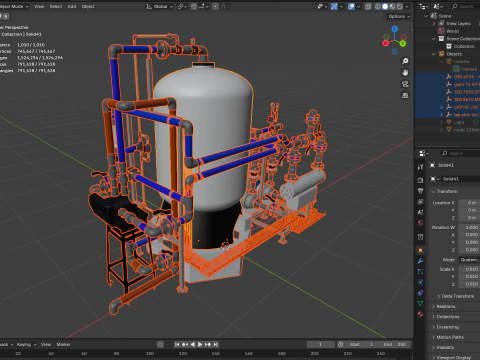
Task: Toggle X-ray display mode
Action: 368,6
